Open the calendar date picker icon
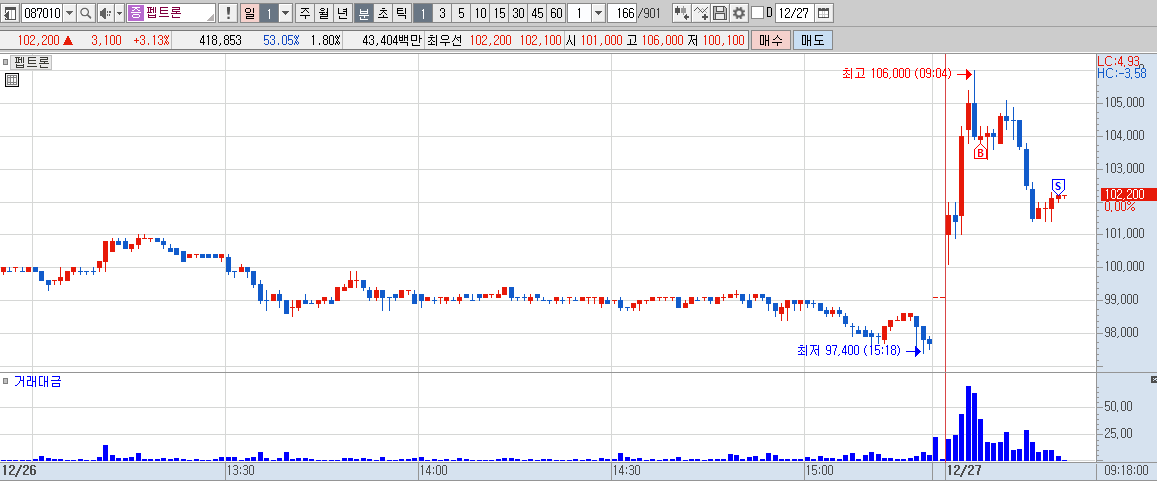The height and width of the screenshot is (481, 1157). pyautogui.click(x=823, y=13)
